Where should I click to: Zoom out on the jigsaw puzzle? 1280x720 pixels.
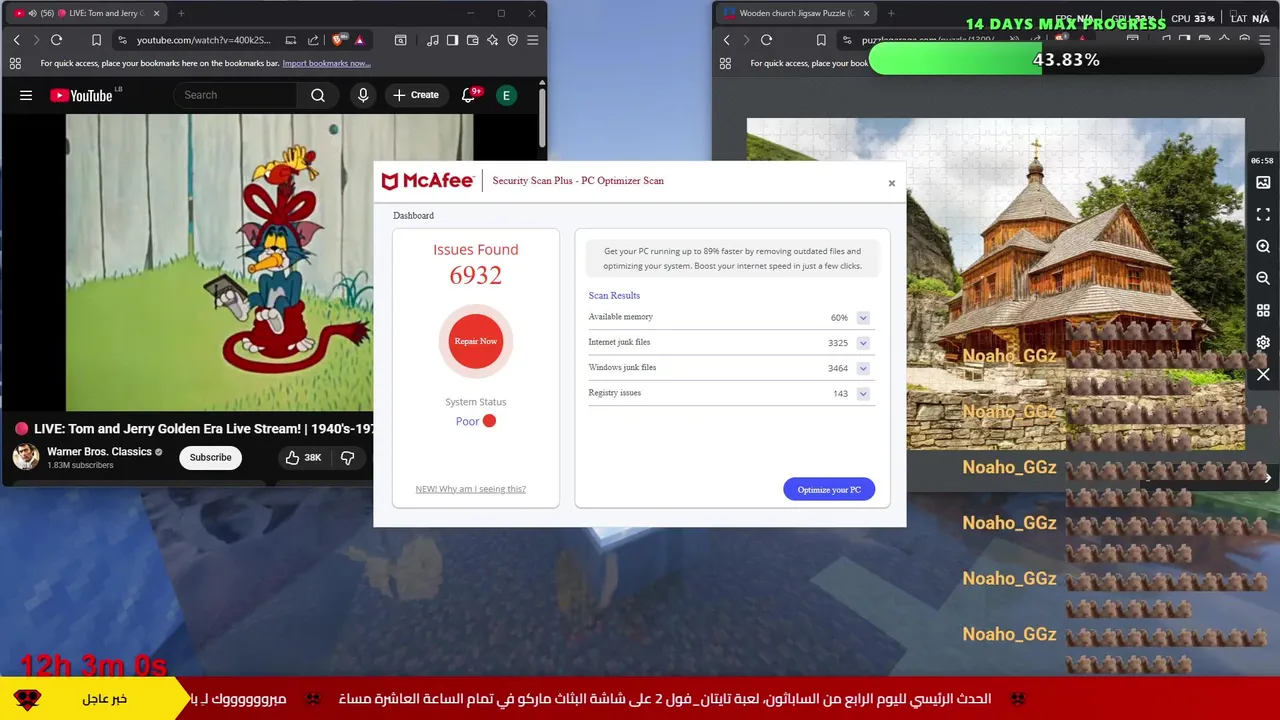tap(1263, 279)
